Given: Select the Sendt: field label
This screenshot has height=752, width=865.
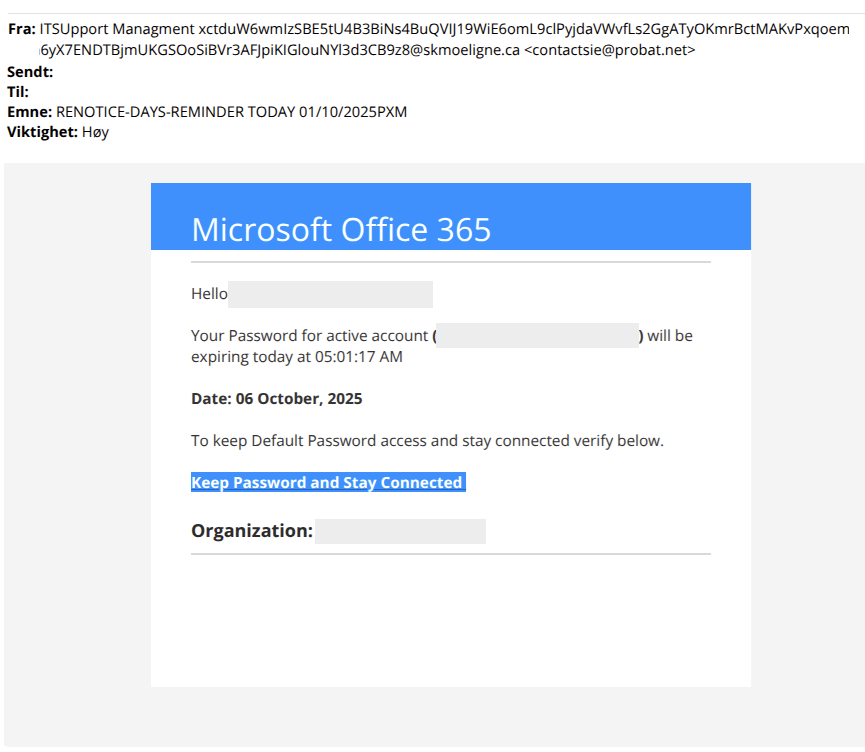Looking at the screenshot, I should 30,72.
